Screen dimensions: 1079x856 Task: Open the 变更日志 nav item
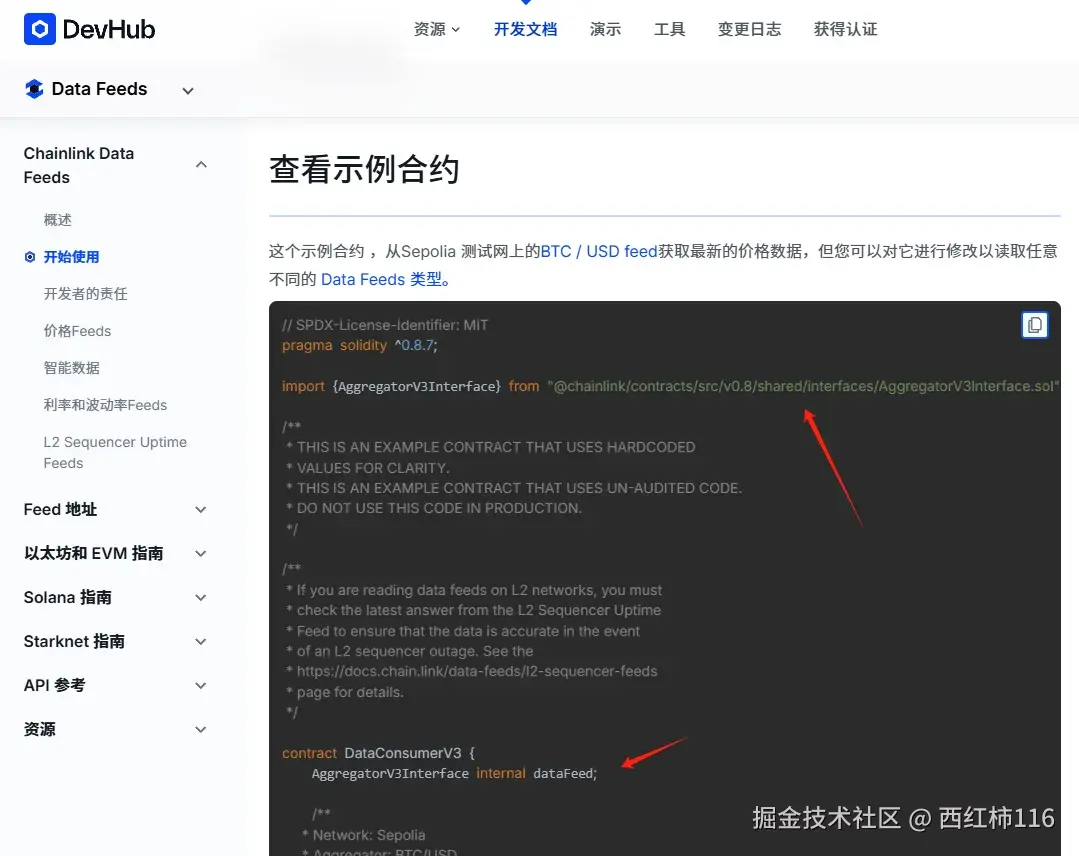[x=749, y=29]
